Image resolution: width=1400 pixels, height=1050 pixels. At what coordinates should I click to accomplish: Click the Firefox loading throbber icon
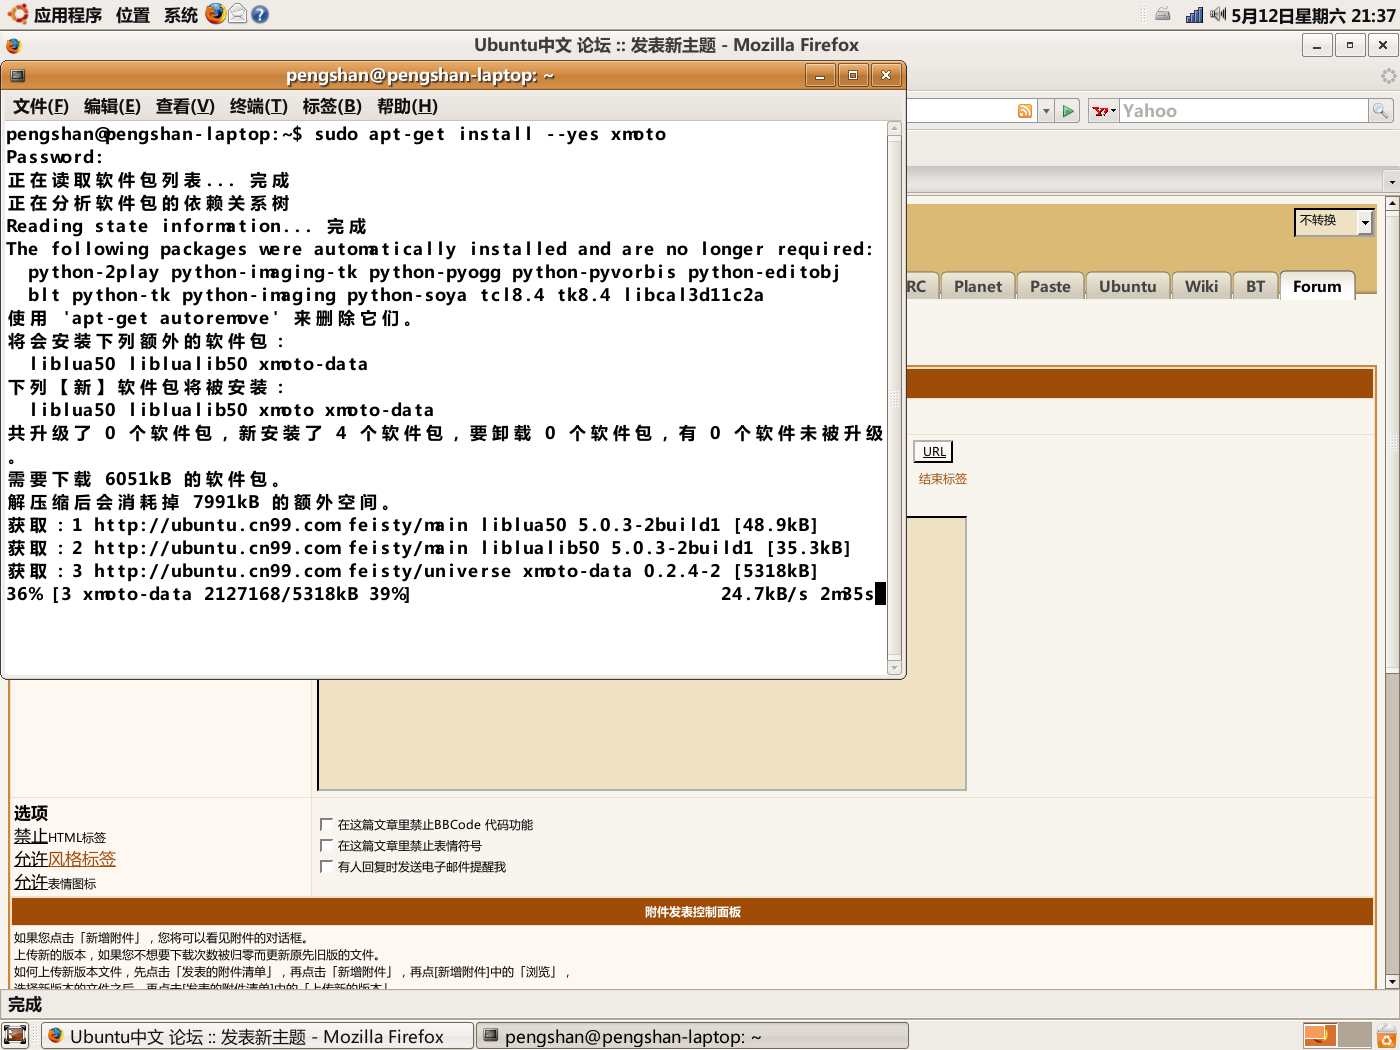(1388, 76)
